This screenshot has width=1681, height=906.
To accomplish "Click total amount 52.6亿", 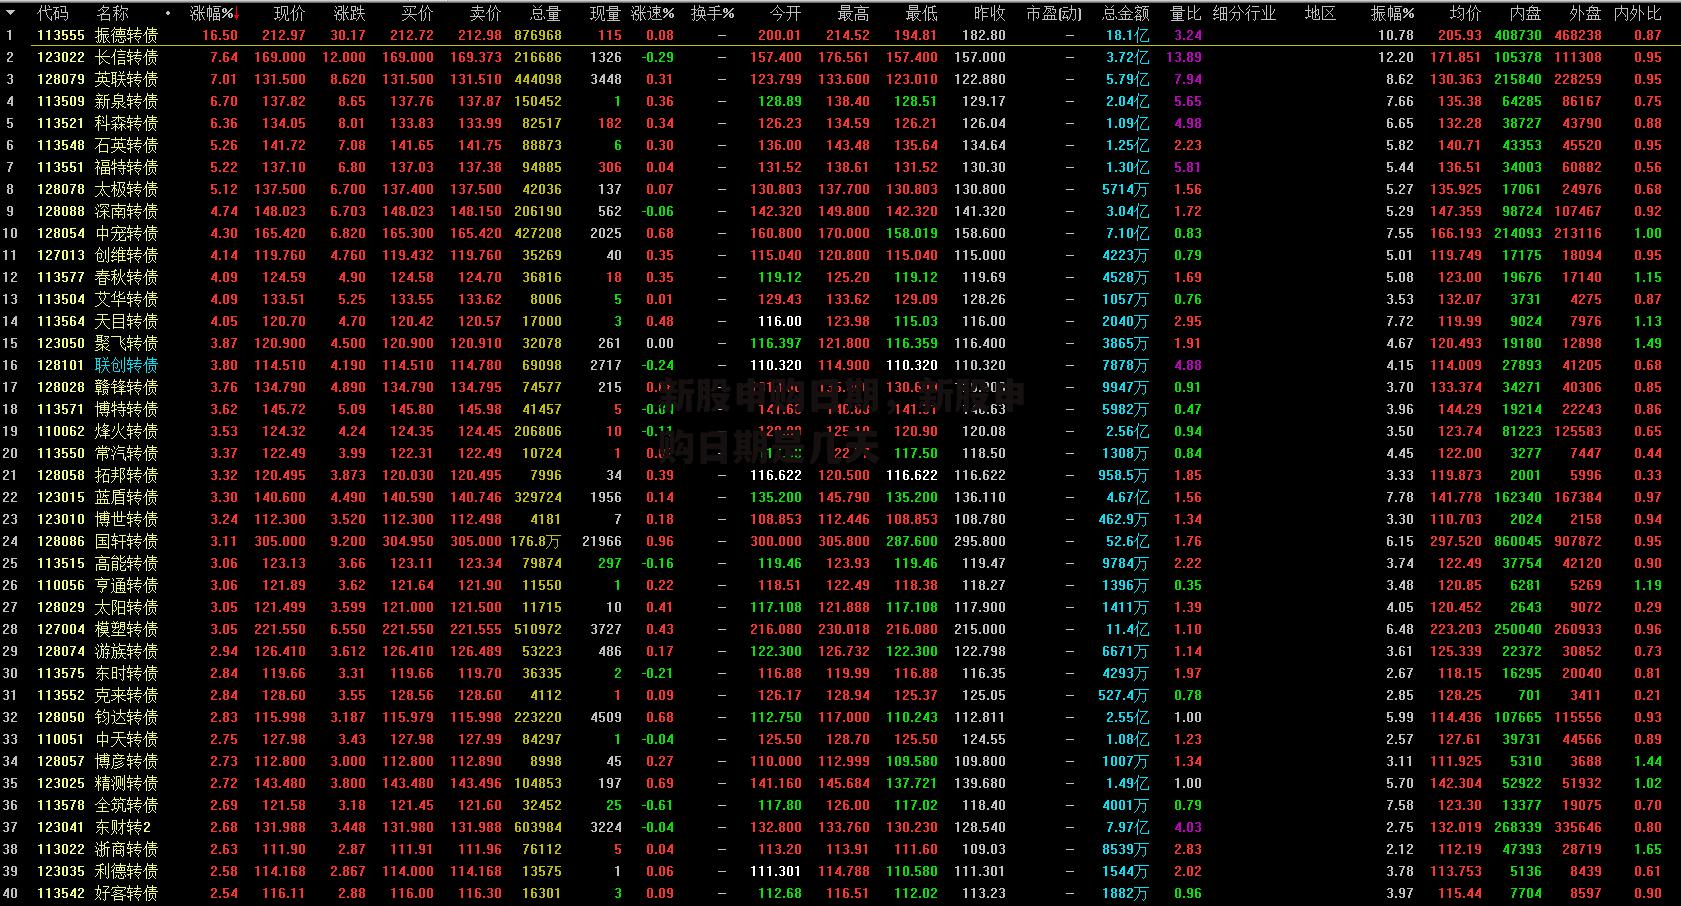I will coord(1127,541).
